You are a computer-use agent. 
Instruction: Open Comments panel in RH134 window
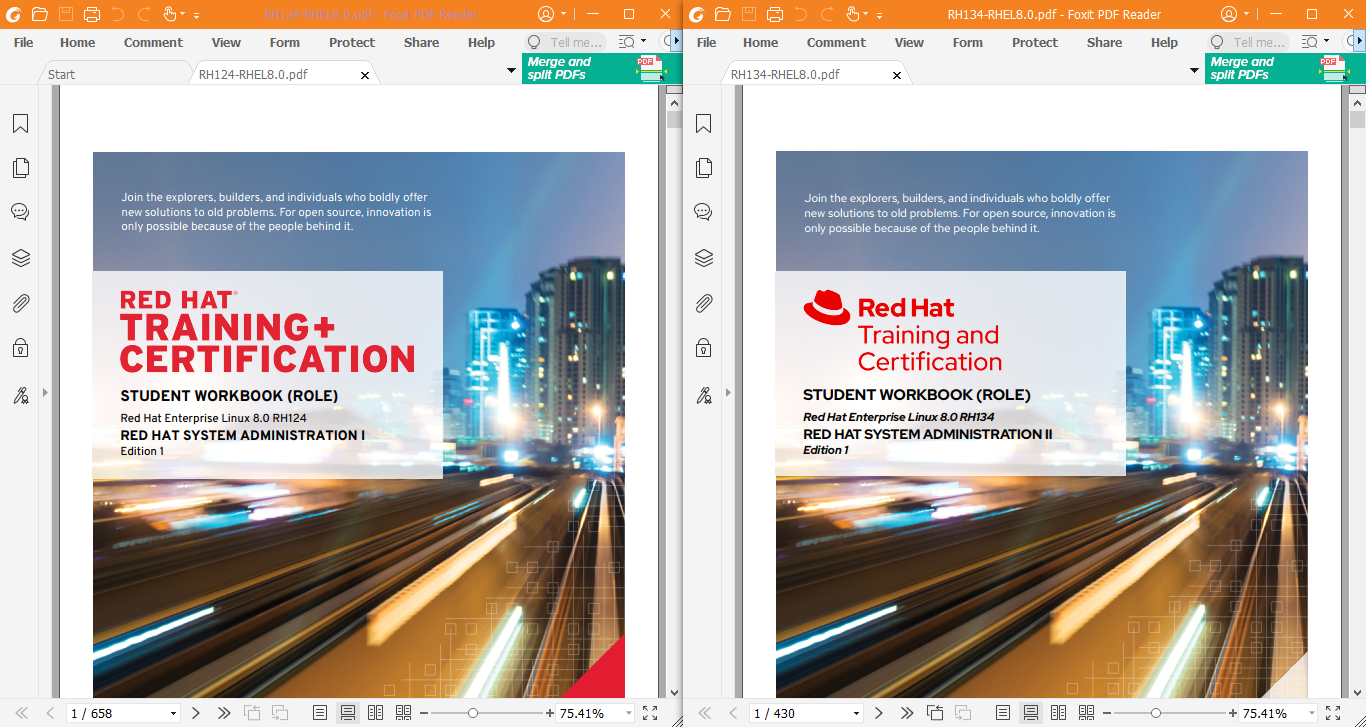pyautogui.click(x=703, y=212)
